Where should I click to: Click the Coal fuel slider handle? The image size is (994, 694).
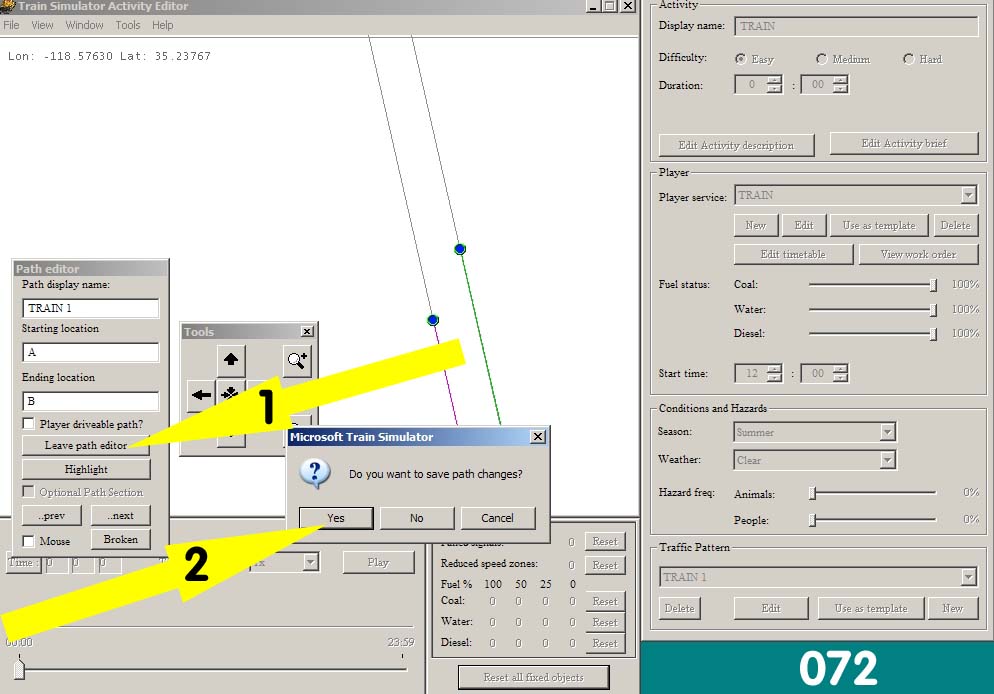click(x=933, y=285)
